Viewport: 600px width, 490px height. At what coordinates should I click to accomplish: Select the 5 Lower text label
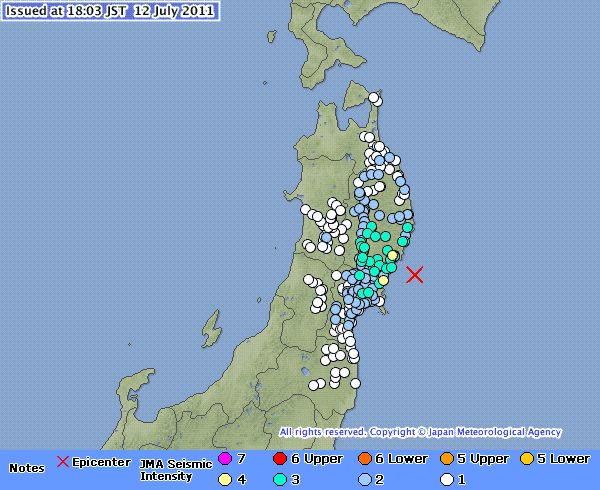[x=563, y=459]
